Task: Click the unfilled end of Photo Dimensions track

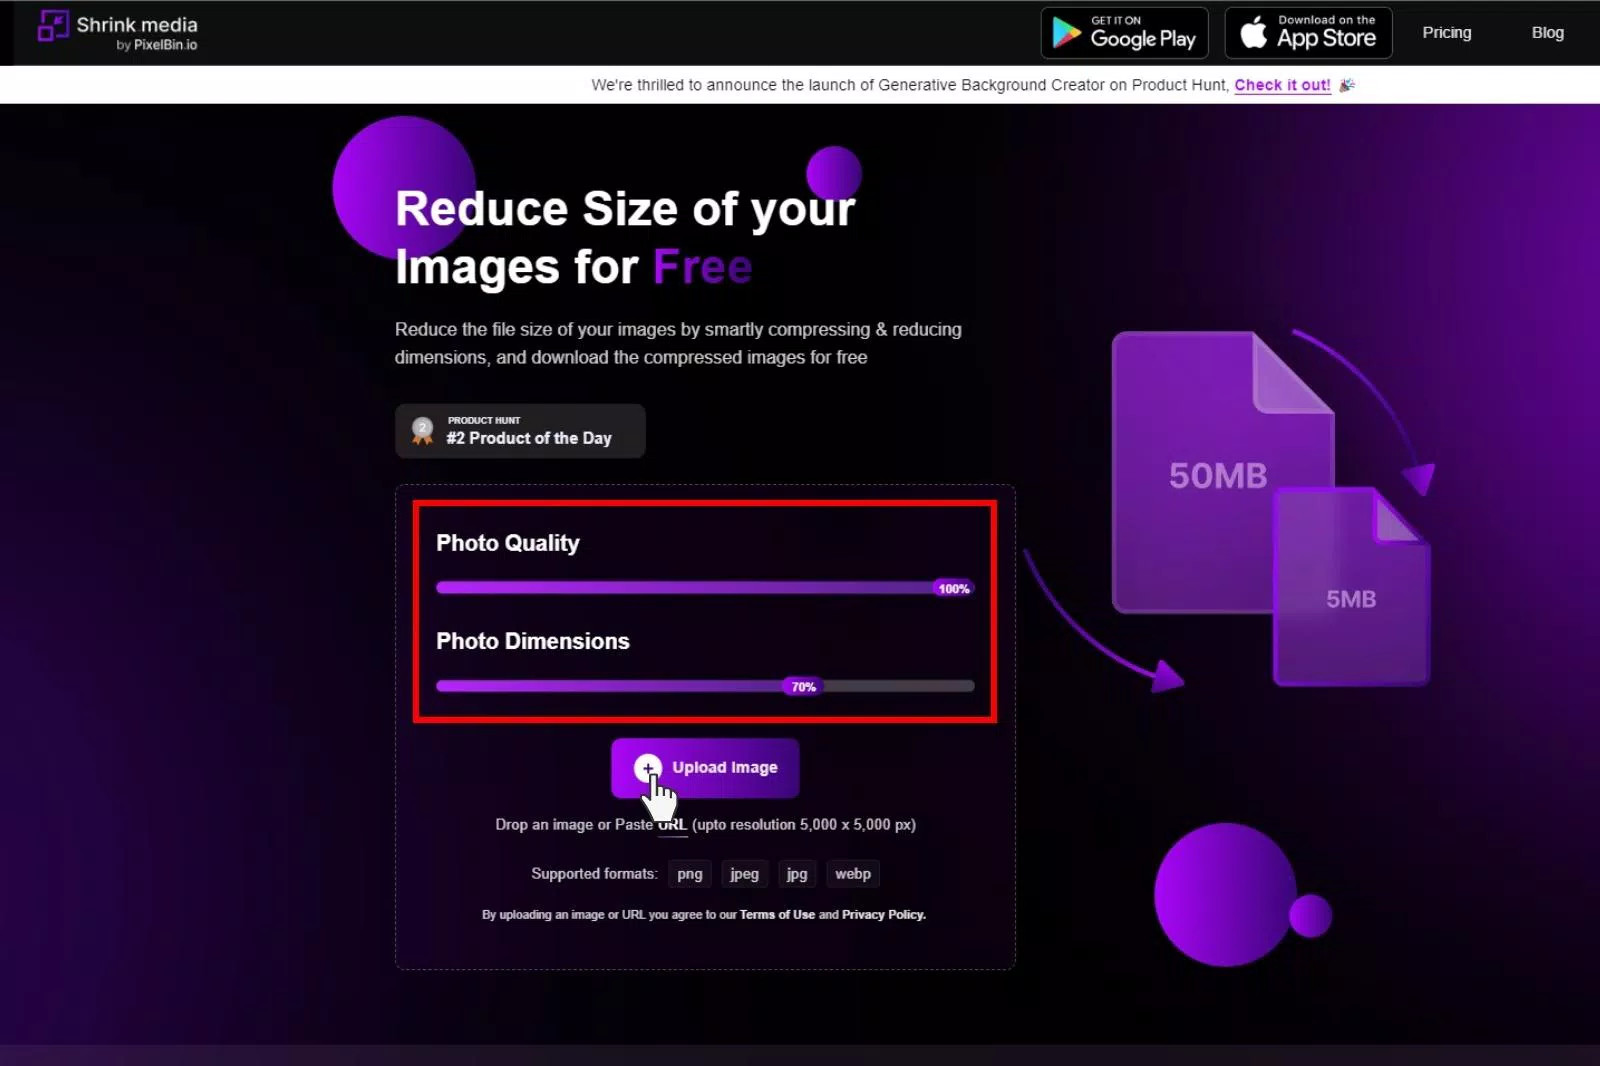Action: coord(898,686)
